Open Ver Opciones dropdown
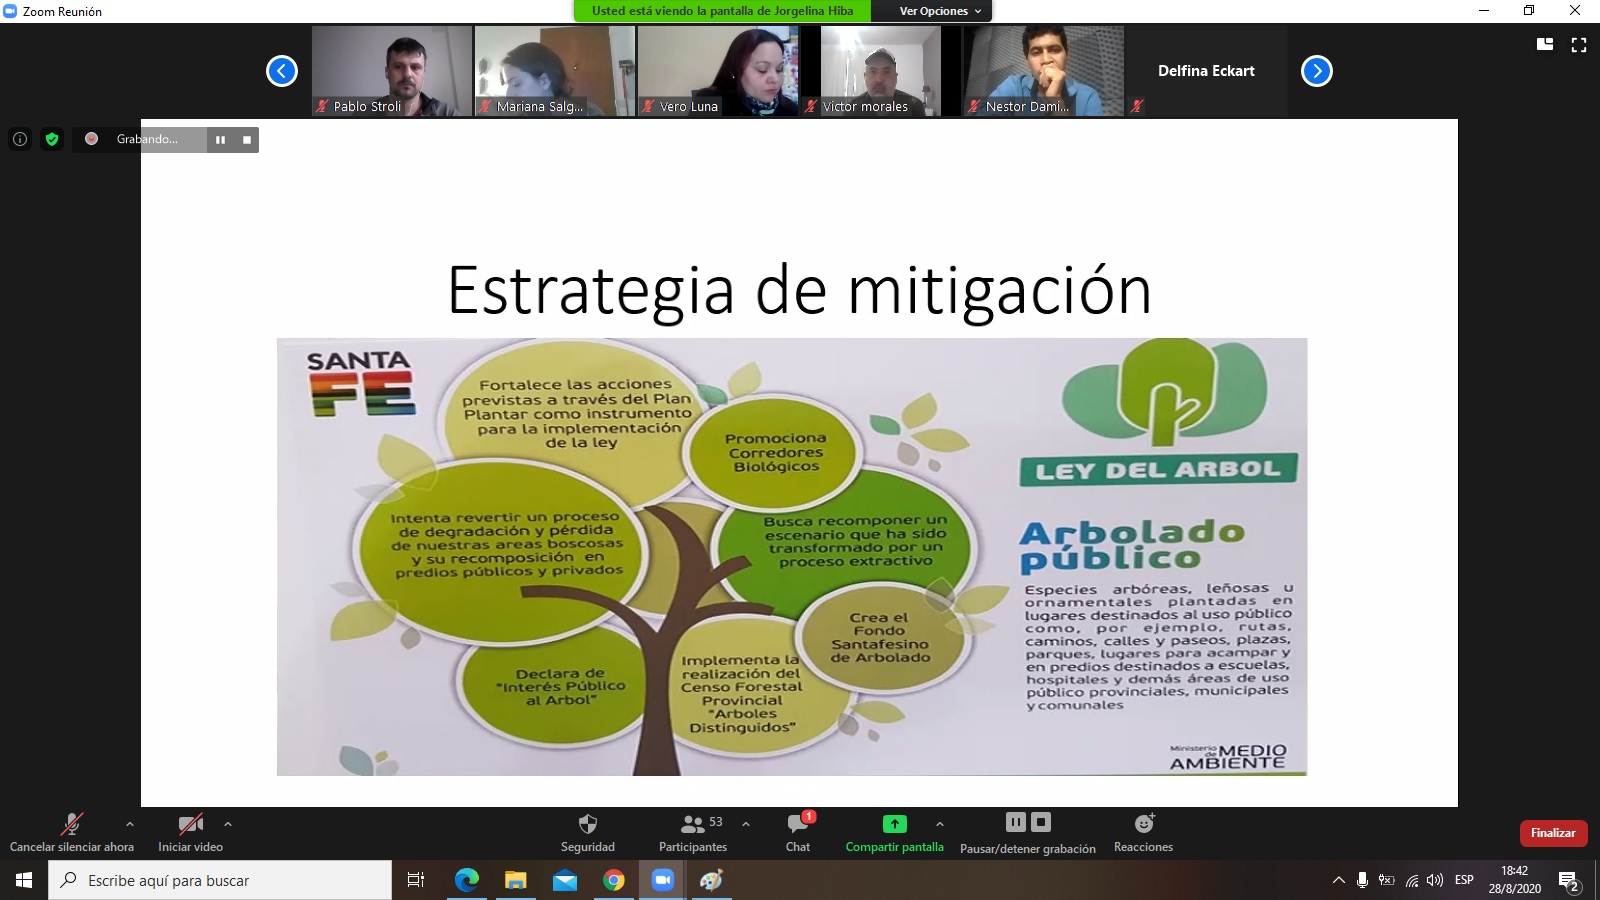 (940, 11)
